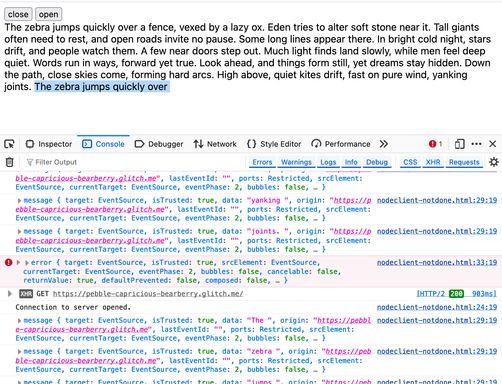The image size is (502, 384).
Task: Click the red error count badge
Action: (436, 144)
